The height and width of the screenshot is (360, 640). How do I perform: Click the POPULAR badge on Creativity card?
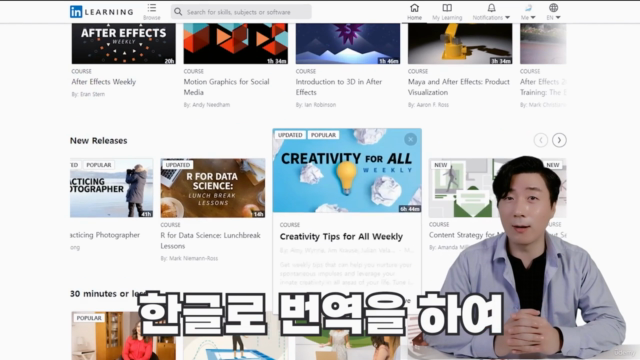pyautogui.click(x=323, y=135)
